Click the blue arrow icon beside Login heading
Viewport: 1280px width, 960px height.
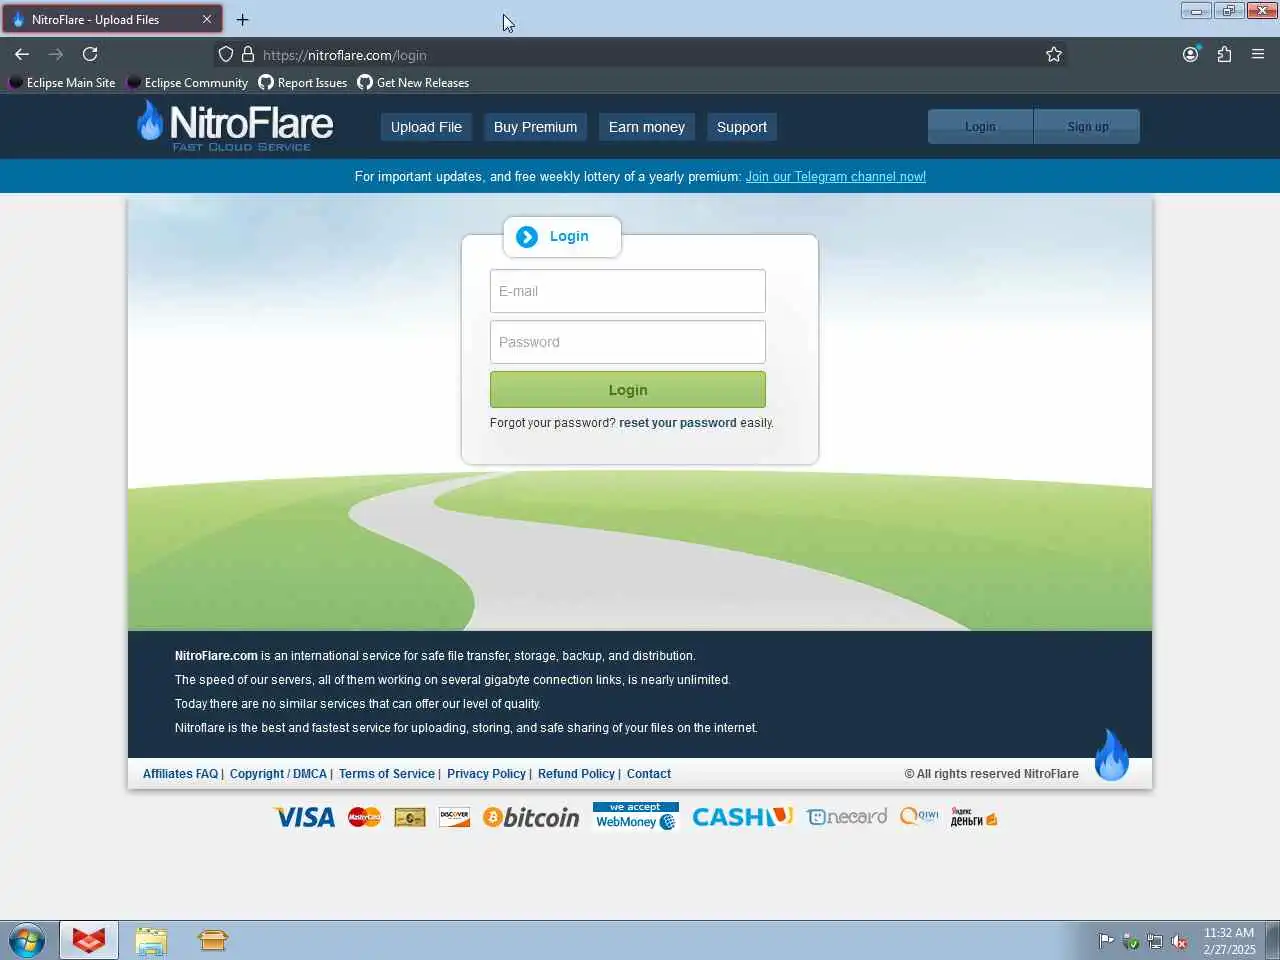(x=527, y=236)
